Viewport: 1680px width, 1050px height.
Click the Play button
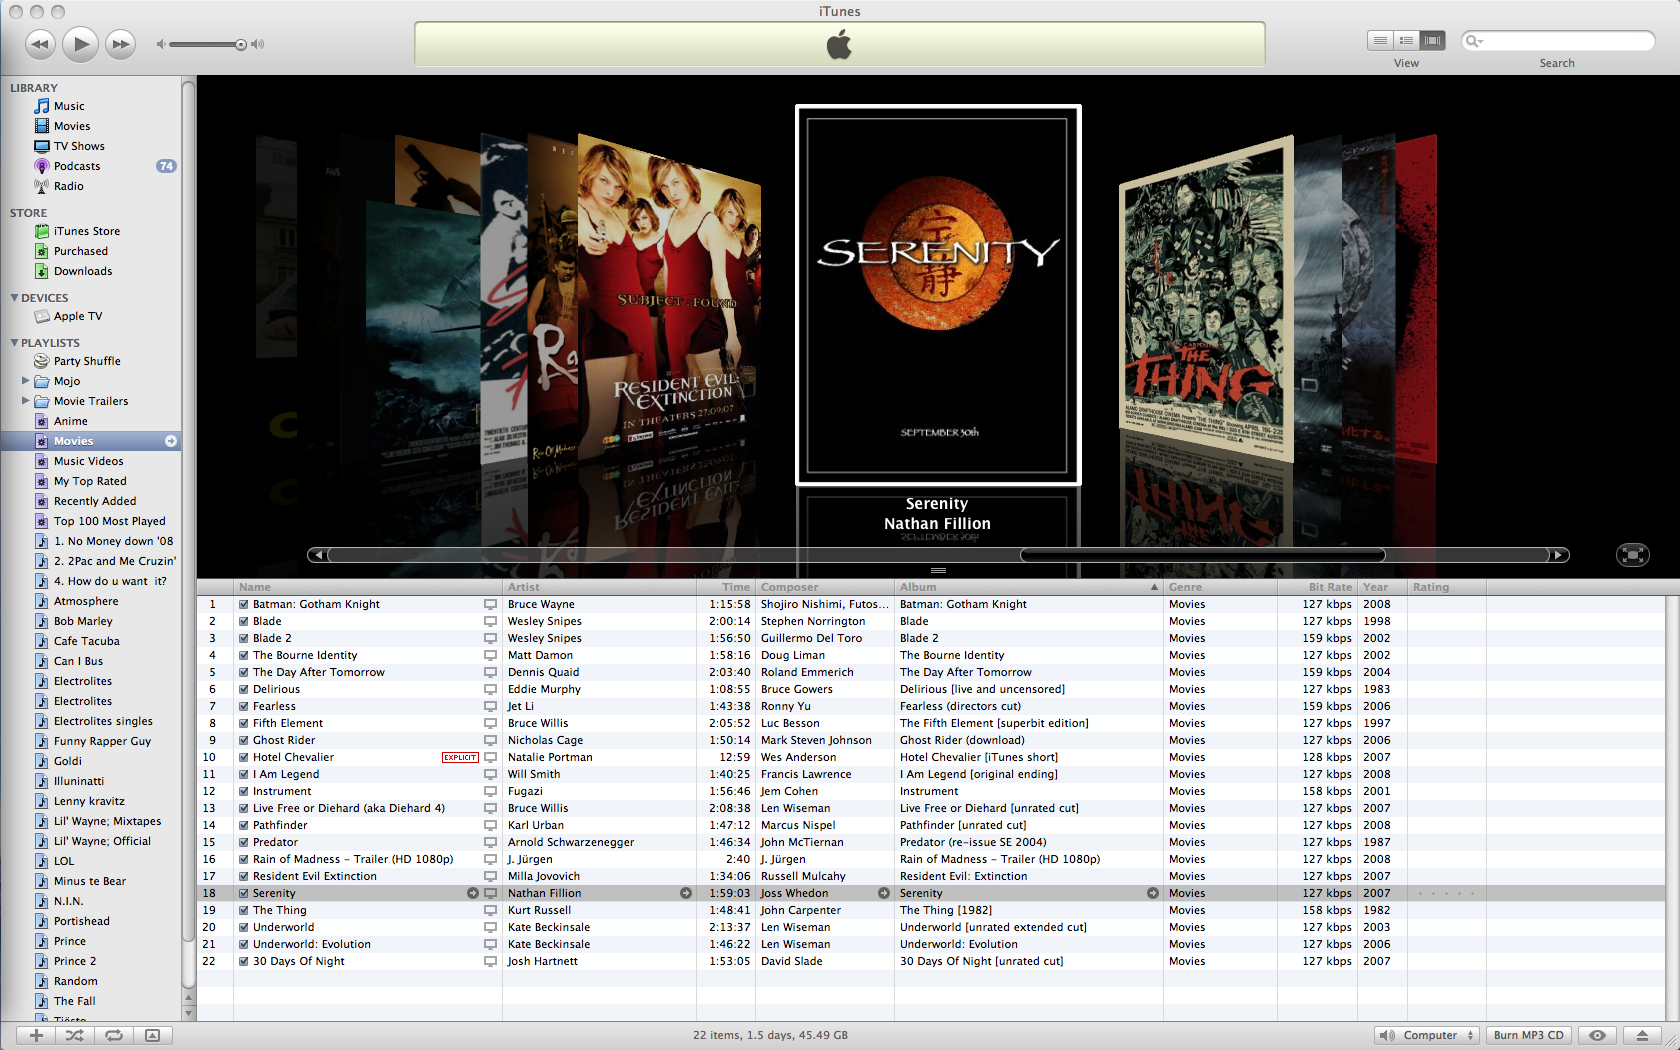coord(80,44)
